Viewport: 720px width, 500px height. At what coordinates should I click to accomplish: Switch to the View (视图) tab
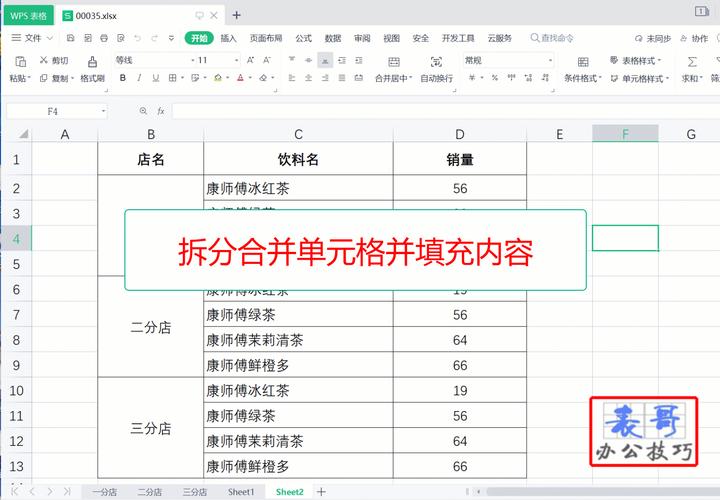click(392, 38)
